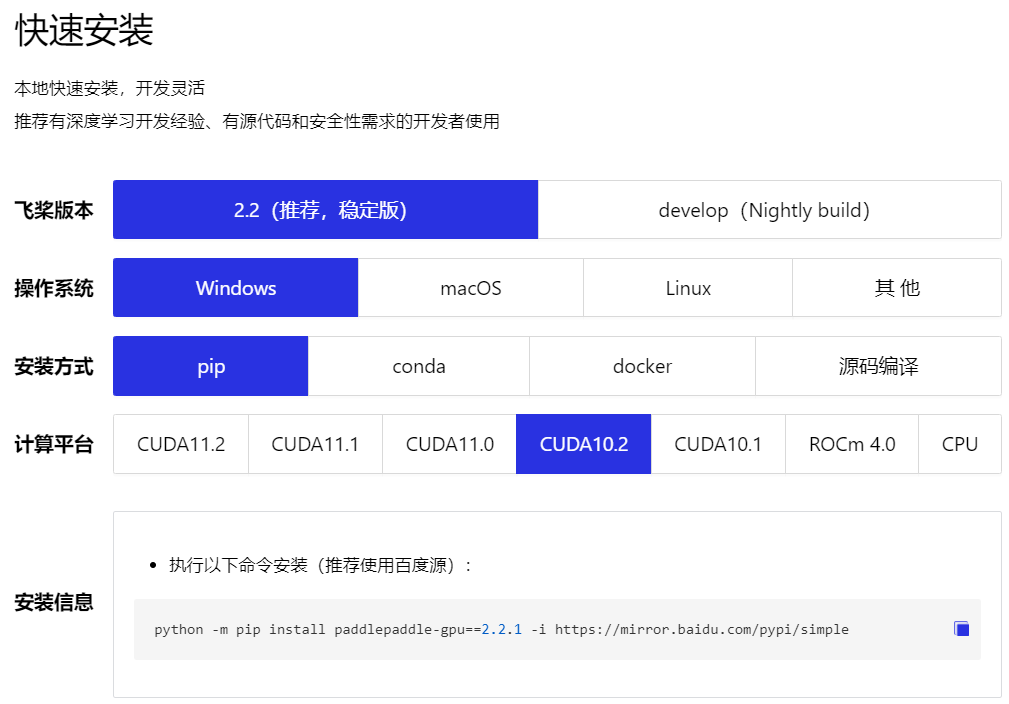
Task: Select CUDA10.2 compute platform
Action: point(584,444)
